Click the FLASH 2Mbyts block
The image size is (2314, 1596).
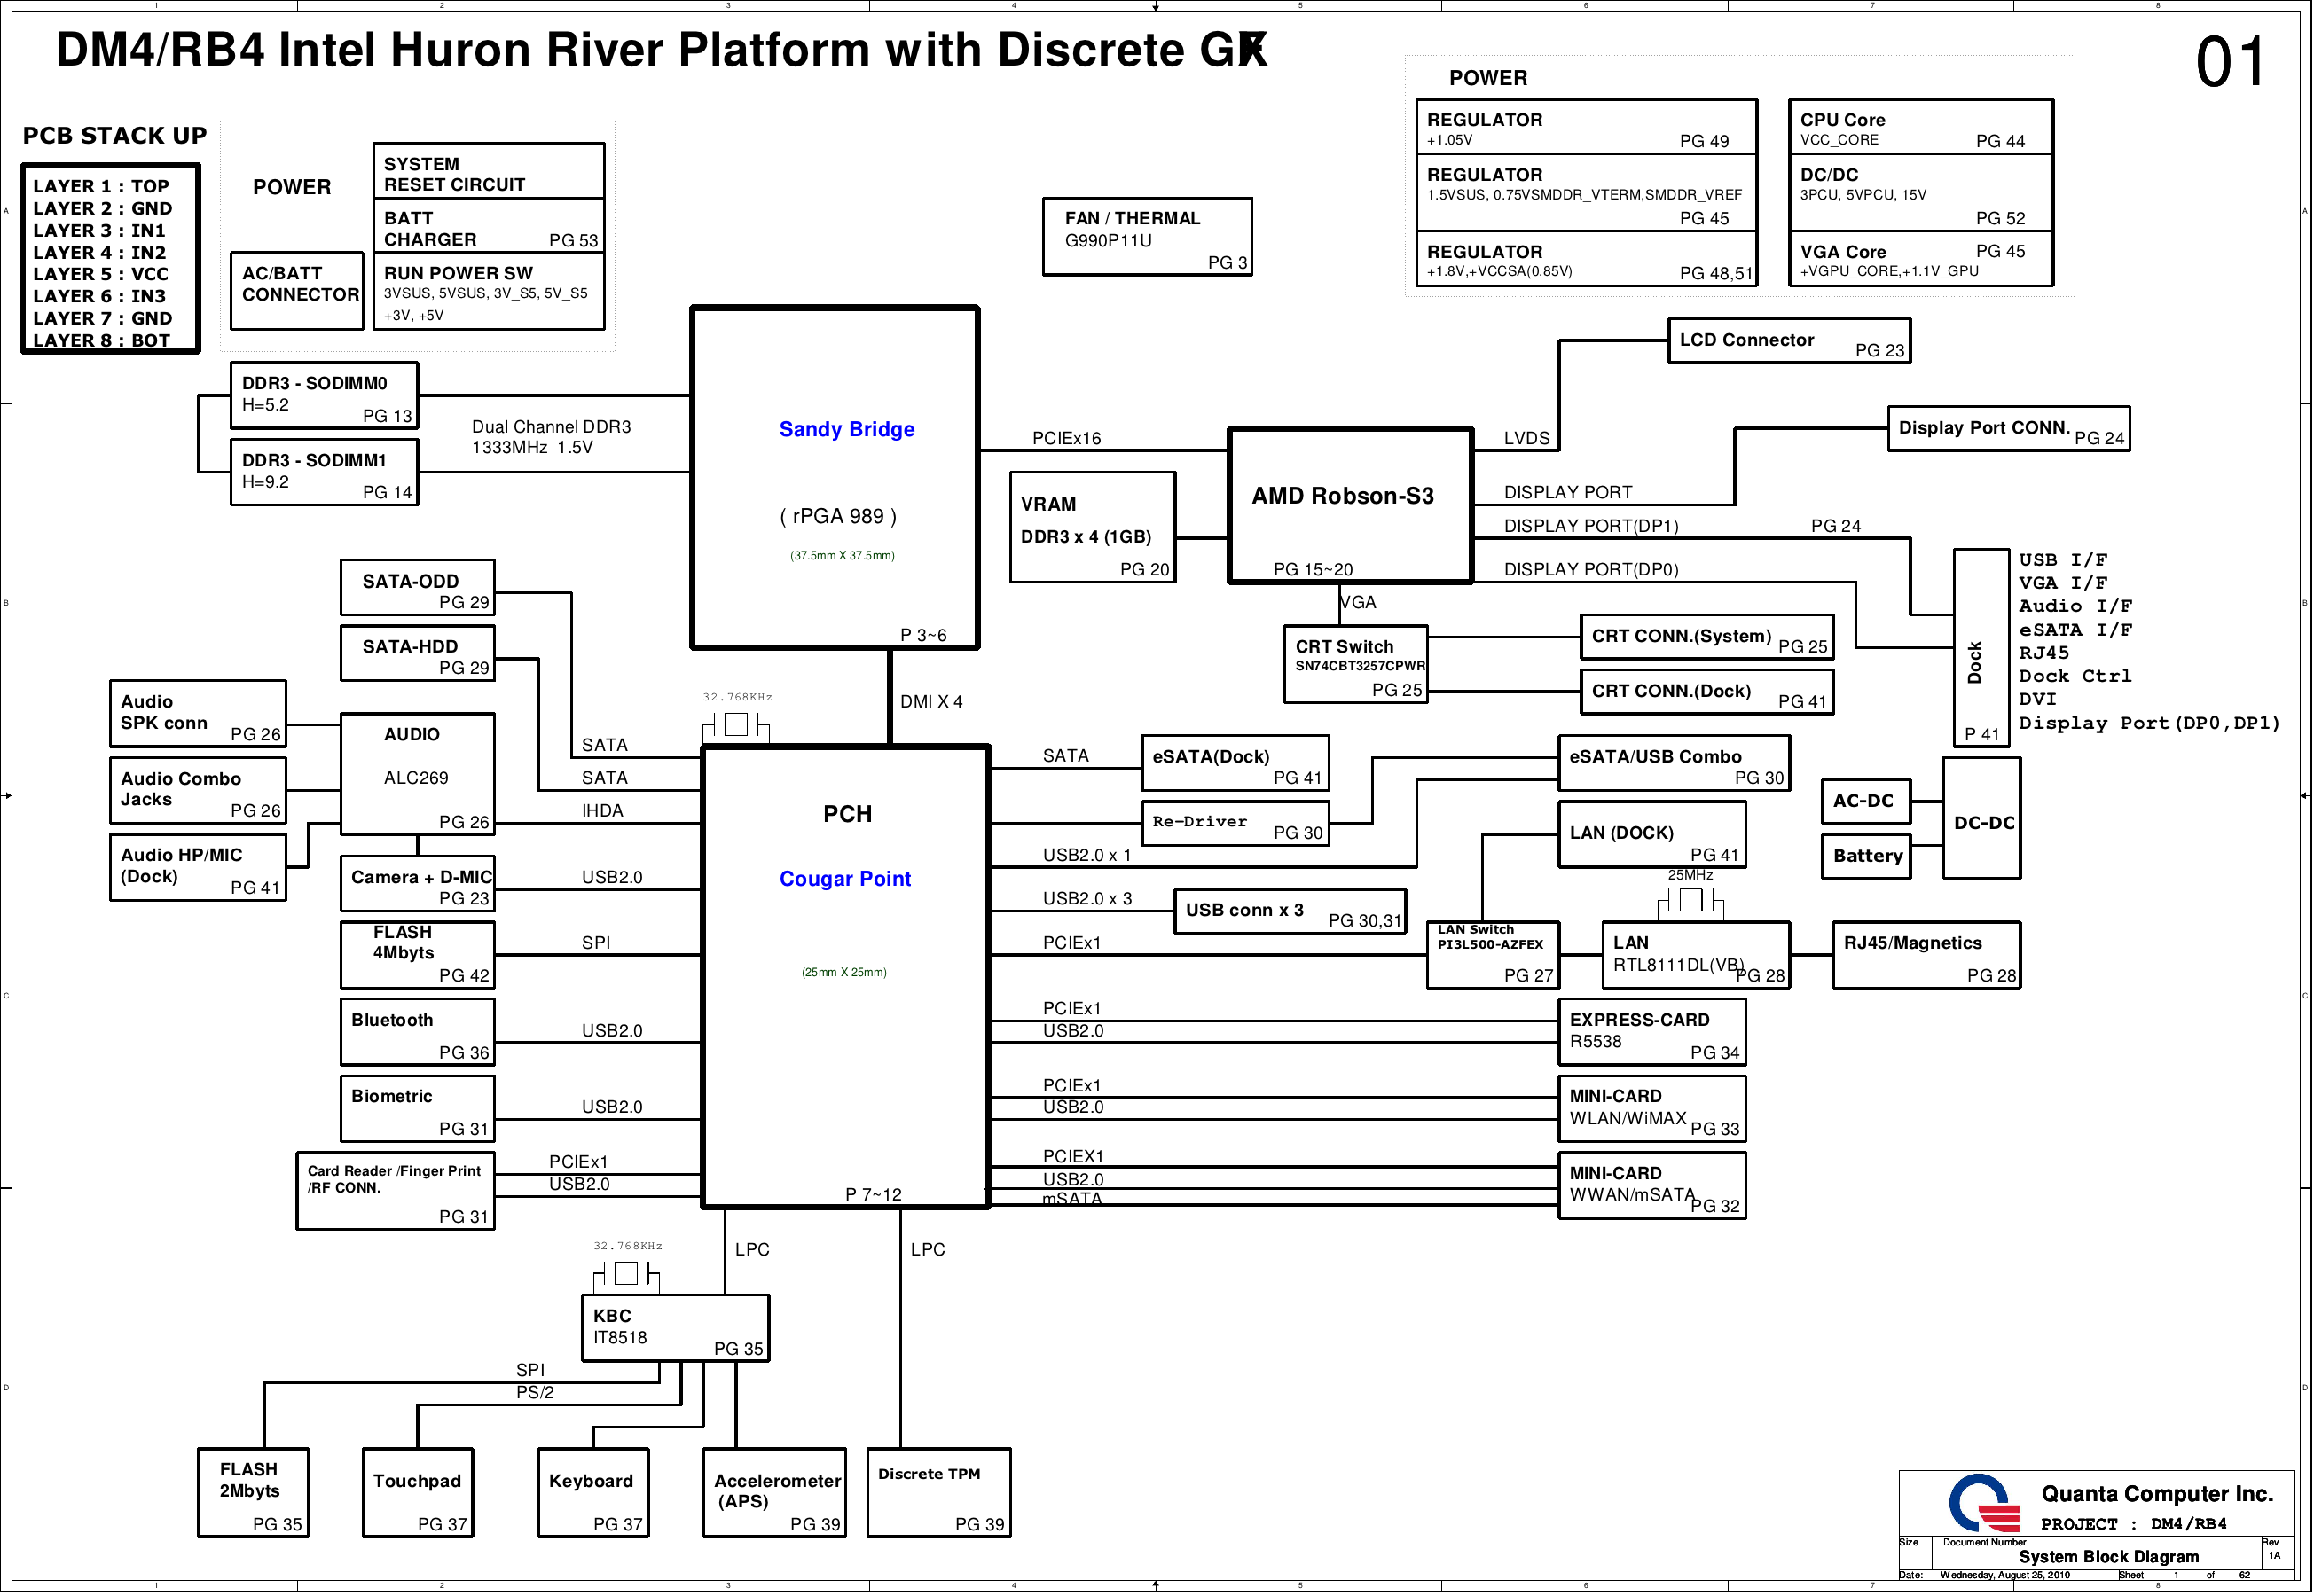point(253,1494)
